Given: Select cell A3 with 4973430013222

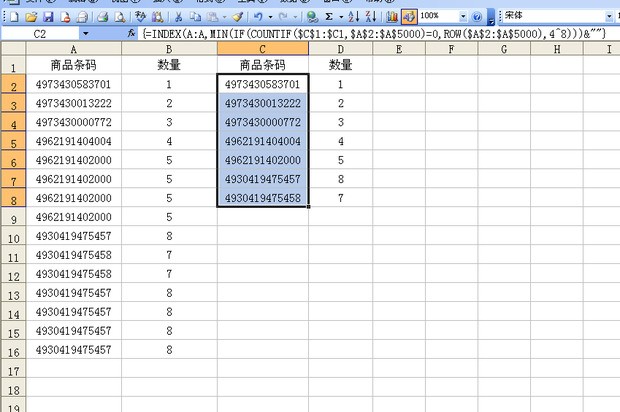Looking at the screenshot, I should pos(74,103).
